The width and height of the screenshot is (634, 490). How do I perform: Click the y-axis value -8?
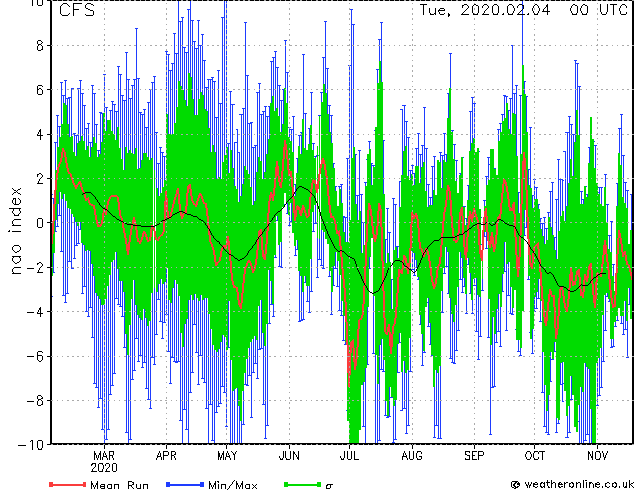pos(36,401)
